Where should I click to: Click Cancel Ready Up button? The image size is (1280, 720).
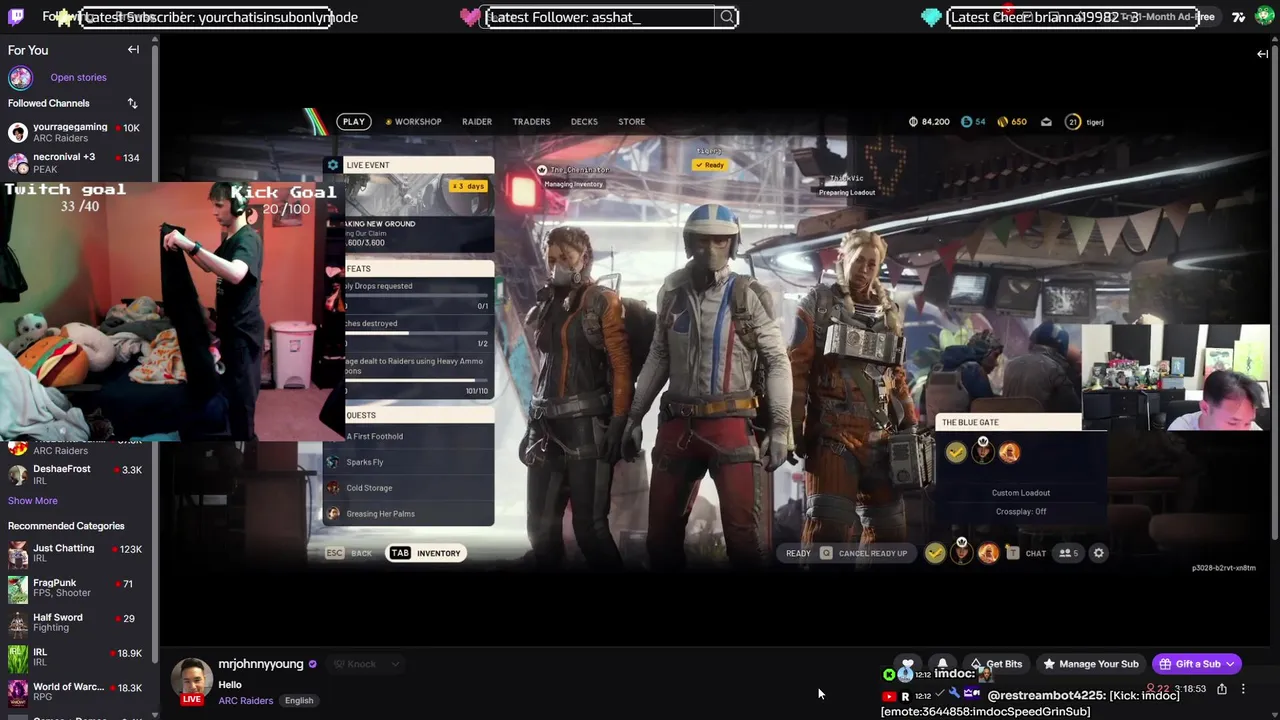863,553
